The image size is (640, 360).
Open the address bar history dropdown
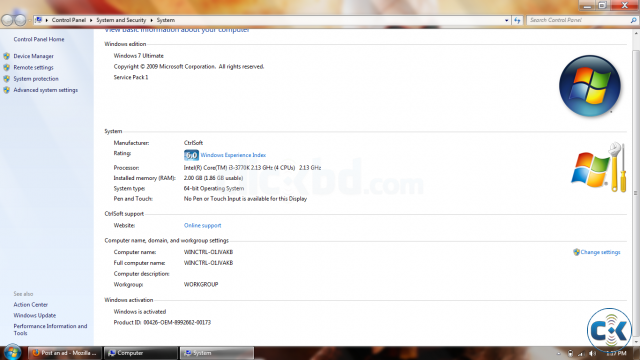coord(507,20)
